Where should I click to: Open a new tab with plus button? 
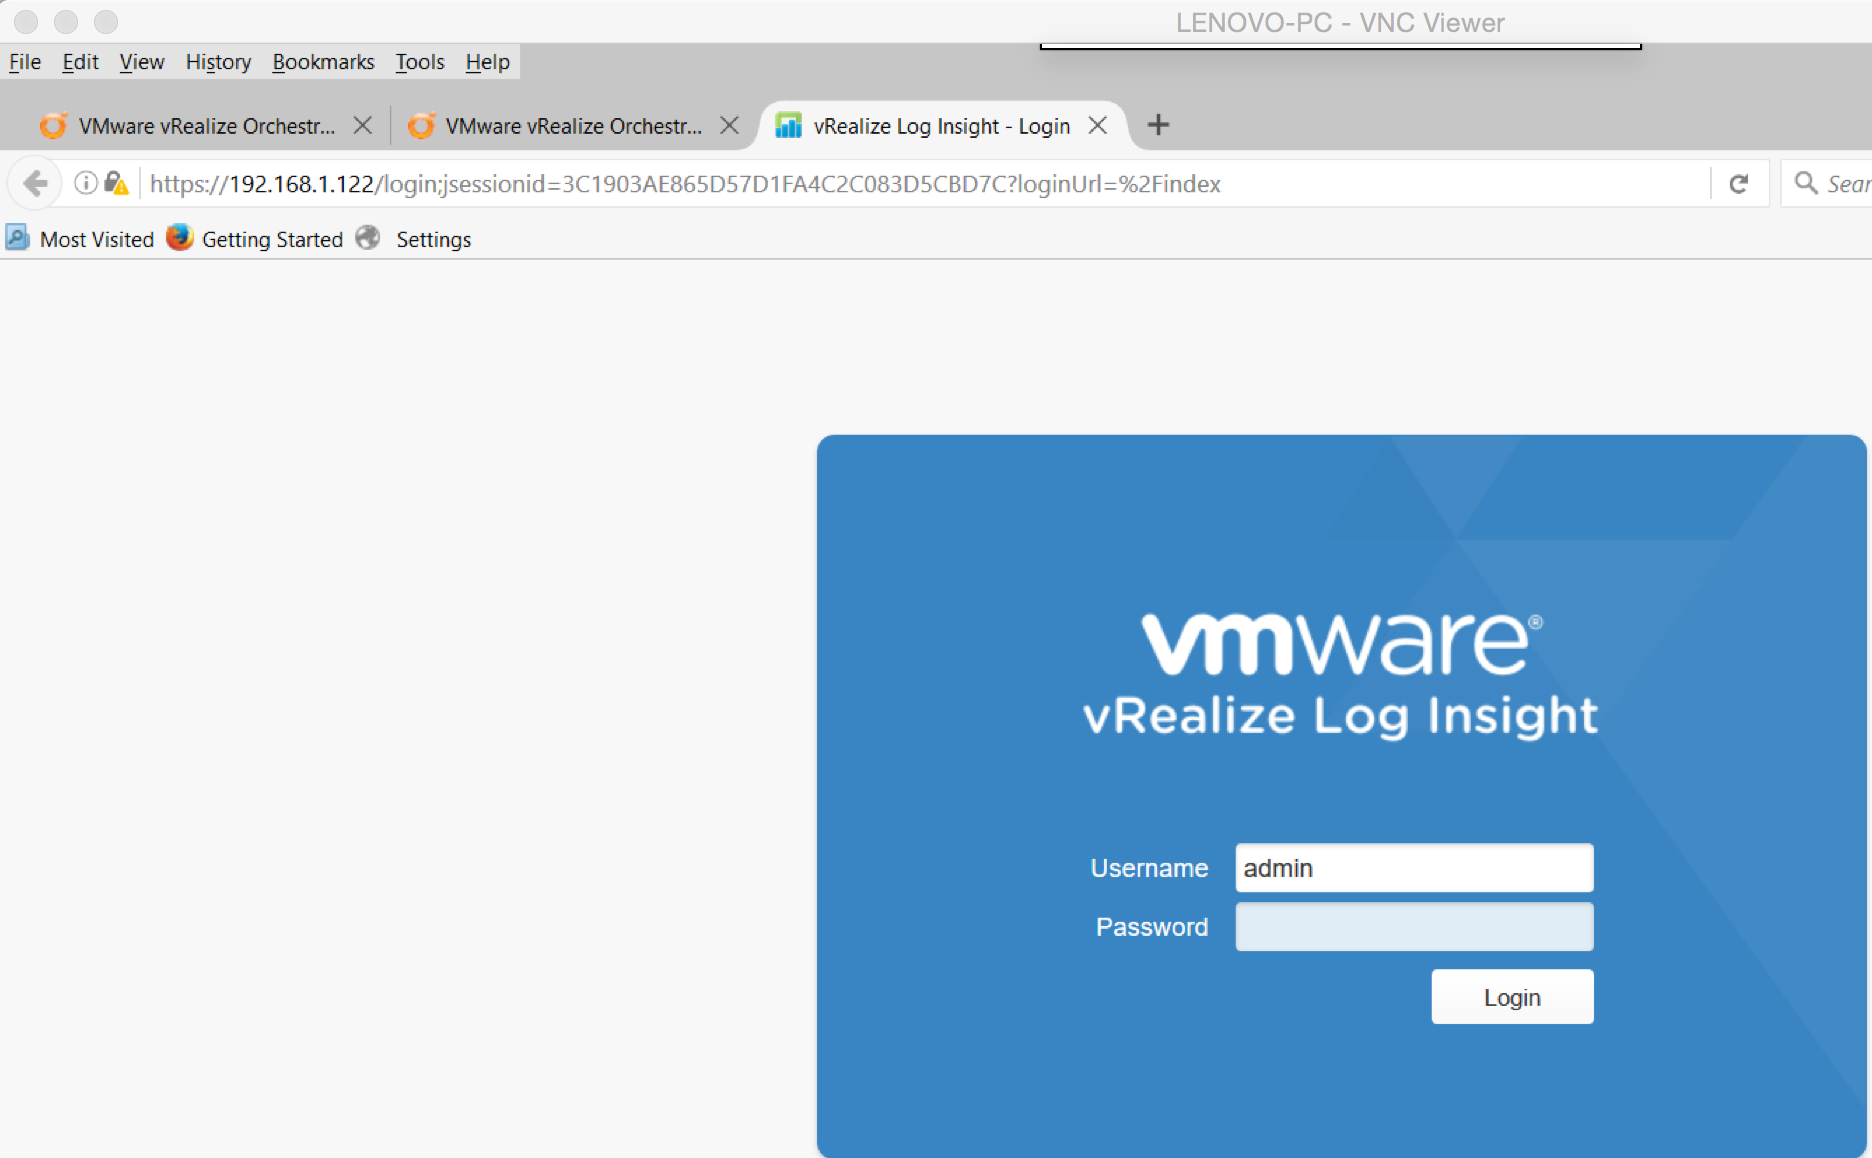1158,125
